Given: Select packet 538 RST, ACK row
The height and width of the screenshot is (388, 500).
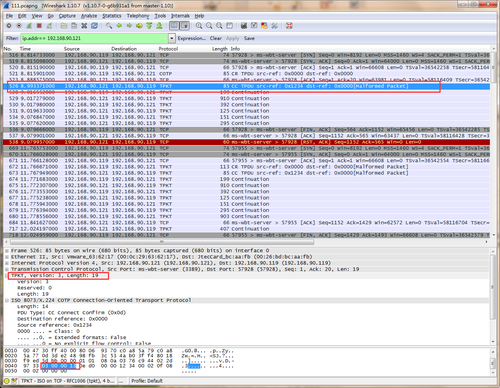Looking at the screenshot, I should pyautogui.click(x=247, y=142).
